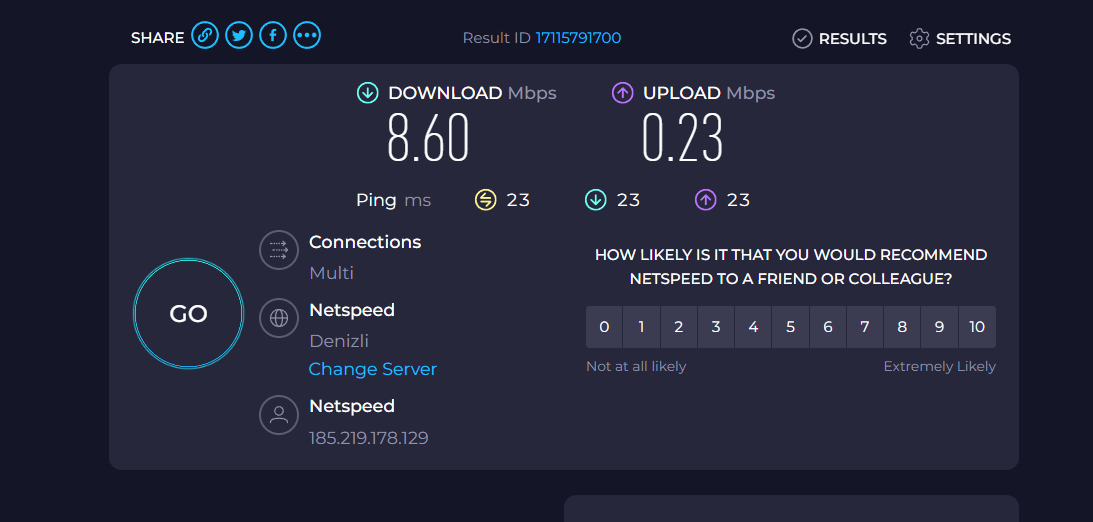This screenshot has width=1093, height=522.
Task: Click the Netspeed server globe icon
Action: click(279, 318)
